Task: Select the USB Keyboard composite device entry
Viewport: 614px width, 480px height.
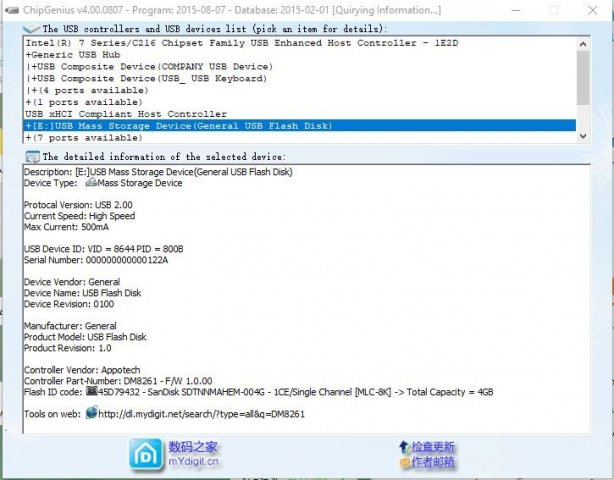Action: [x=148, y=78]
